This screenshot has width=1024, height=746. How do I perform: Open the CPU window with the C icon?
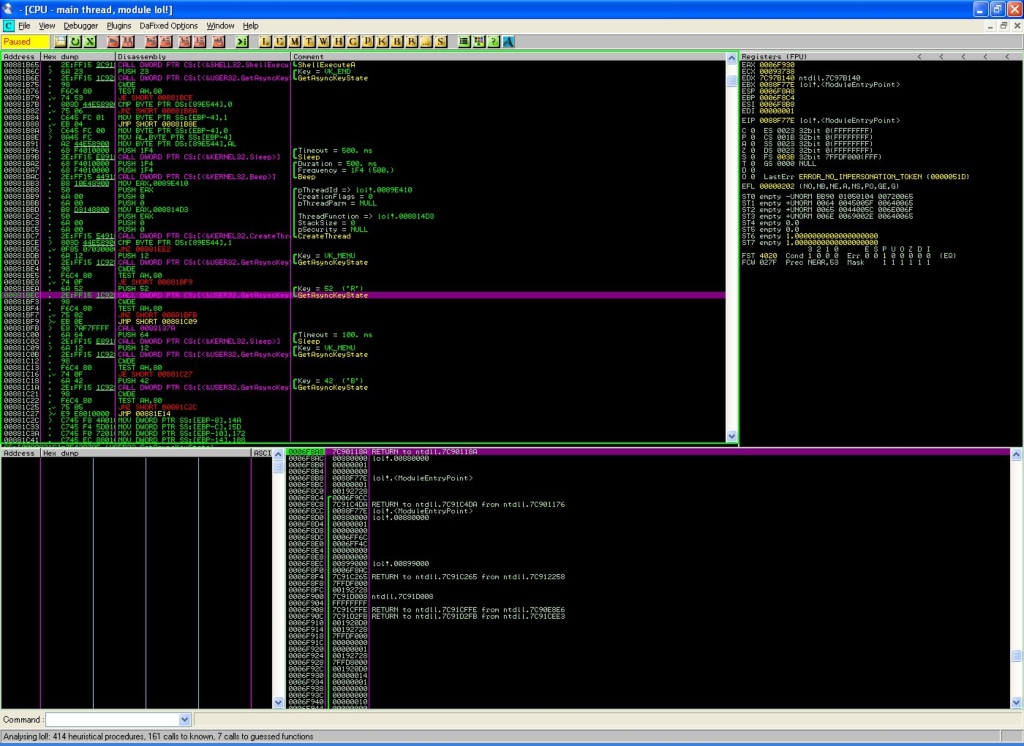[x=353, y=42]
